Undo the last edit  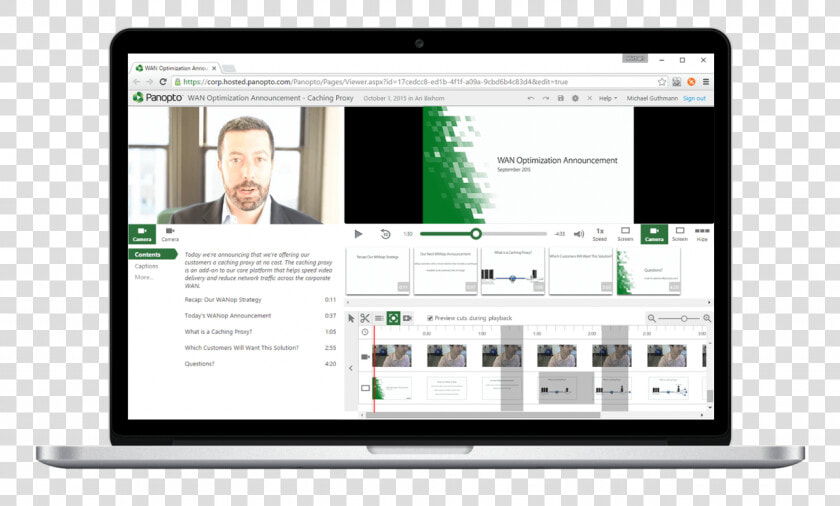(531, 98)
